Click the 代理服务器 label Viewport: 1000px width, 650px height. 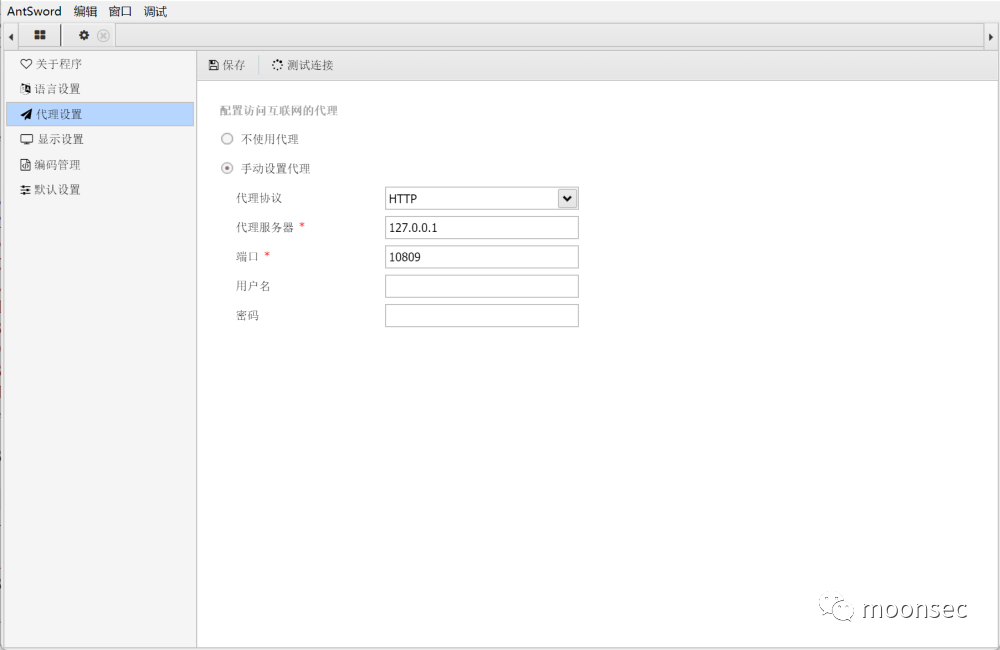click(265, 227)
